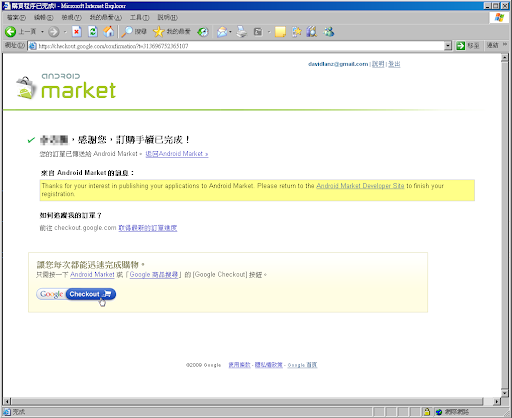Click the sparkle-star toolbar icon beside the note icon
Screen dimensions: 512x418
[x=296, y=32]
